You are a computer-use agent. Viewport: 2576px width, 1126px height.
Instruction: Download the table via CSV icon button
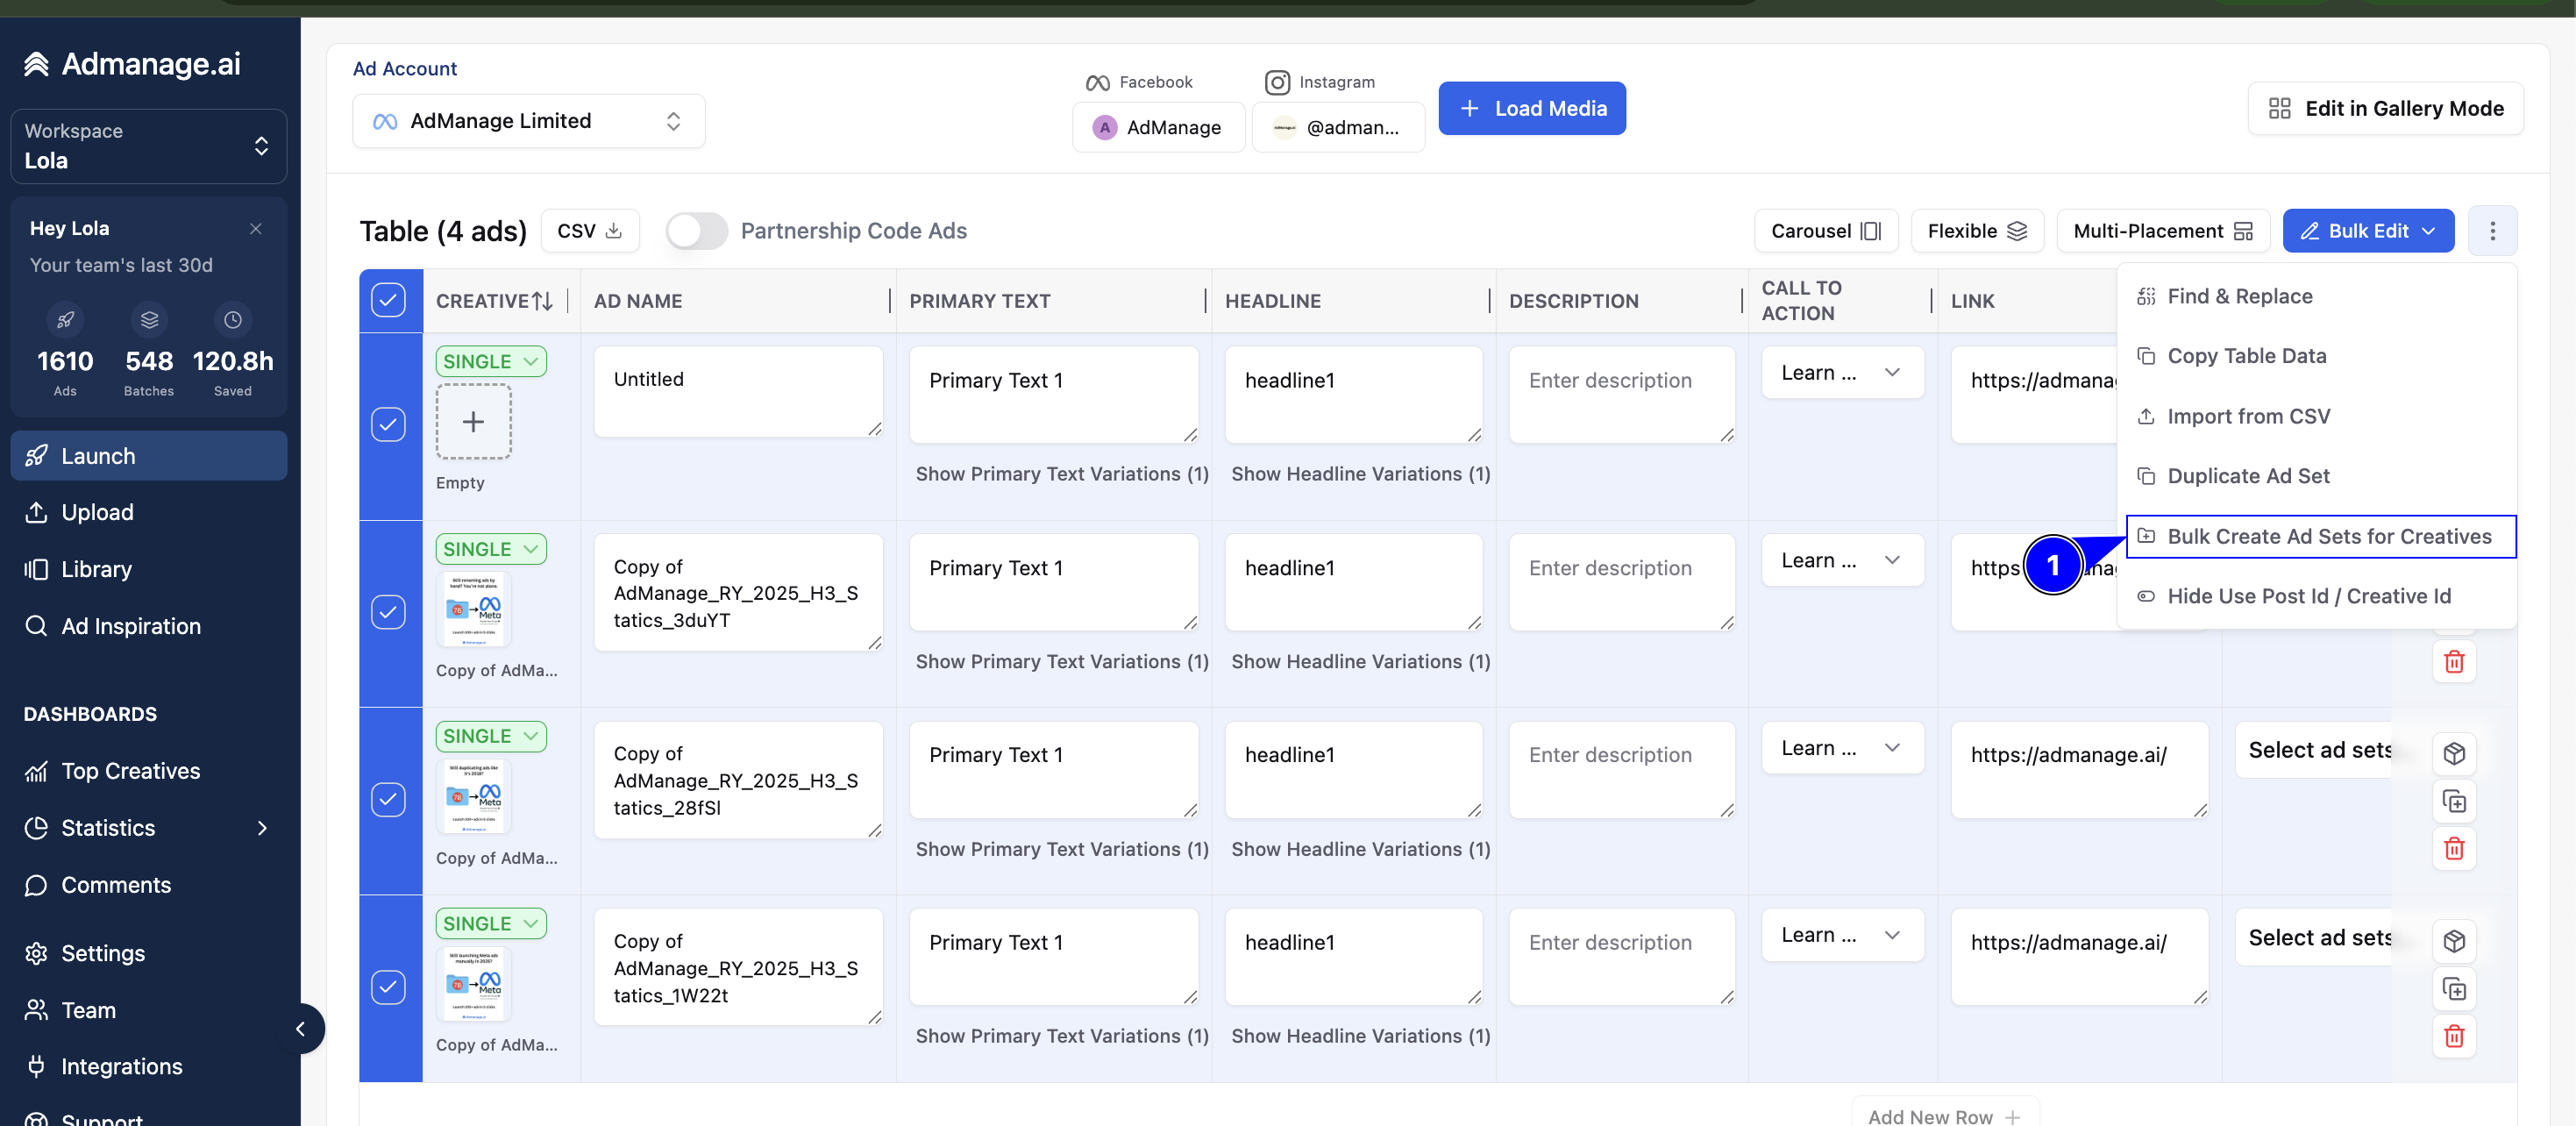click(x=590, y=231)
